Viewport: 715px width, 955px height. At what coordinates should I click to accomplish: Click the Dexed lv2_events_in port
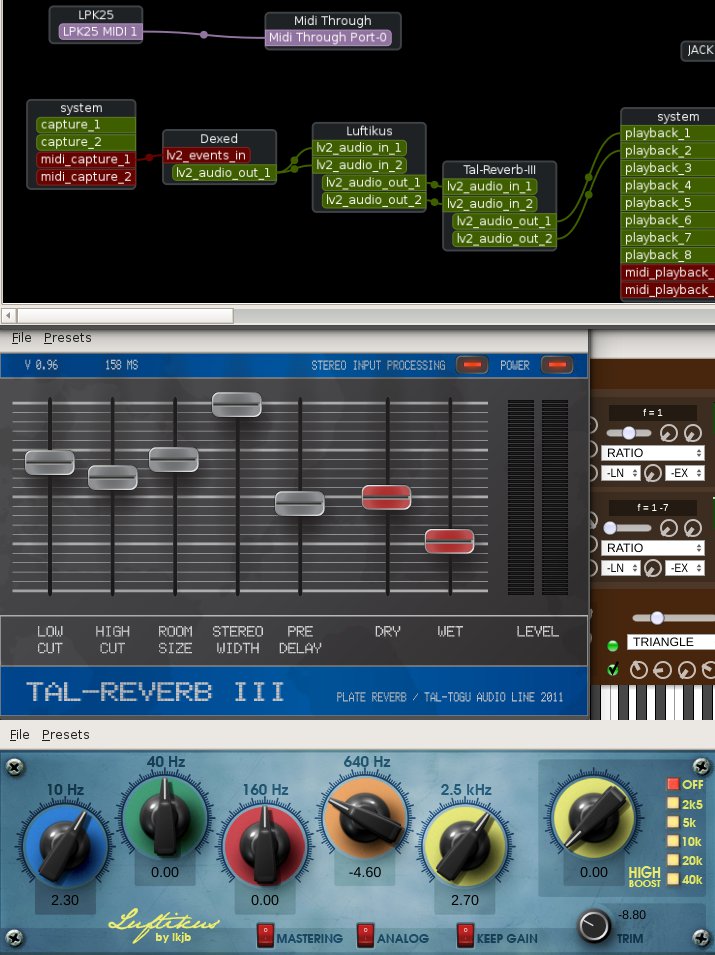click(206, 155)
